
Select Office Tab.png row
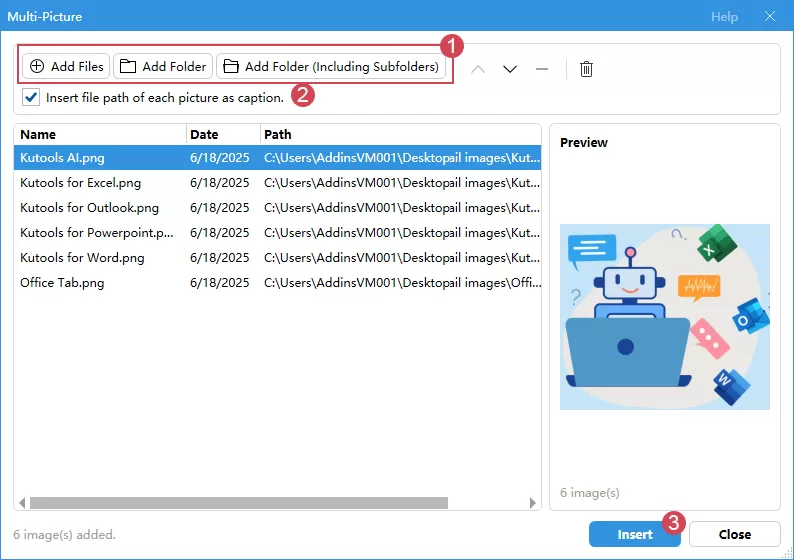pos(277,283)
